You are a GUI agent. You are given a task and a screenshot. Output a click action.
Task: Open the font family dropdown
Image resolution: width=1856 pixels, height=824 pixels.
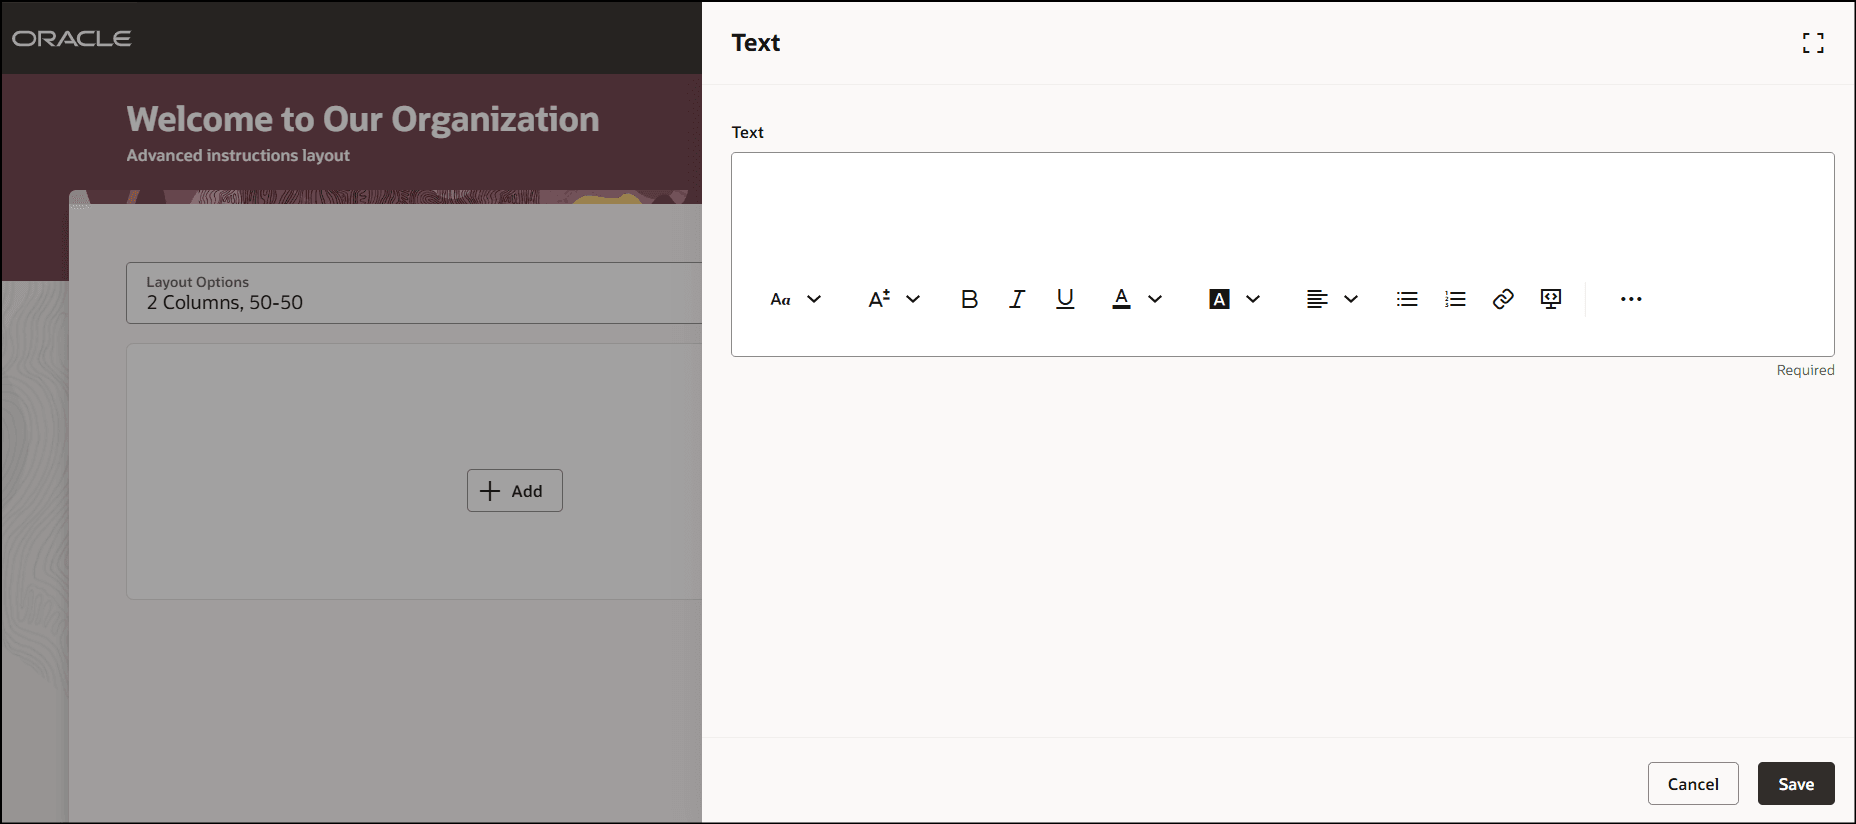(796, 299)
